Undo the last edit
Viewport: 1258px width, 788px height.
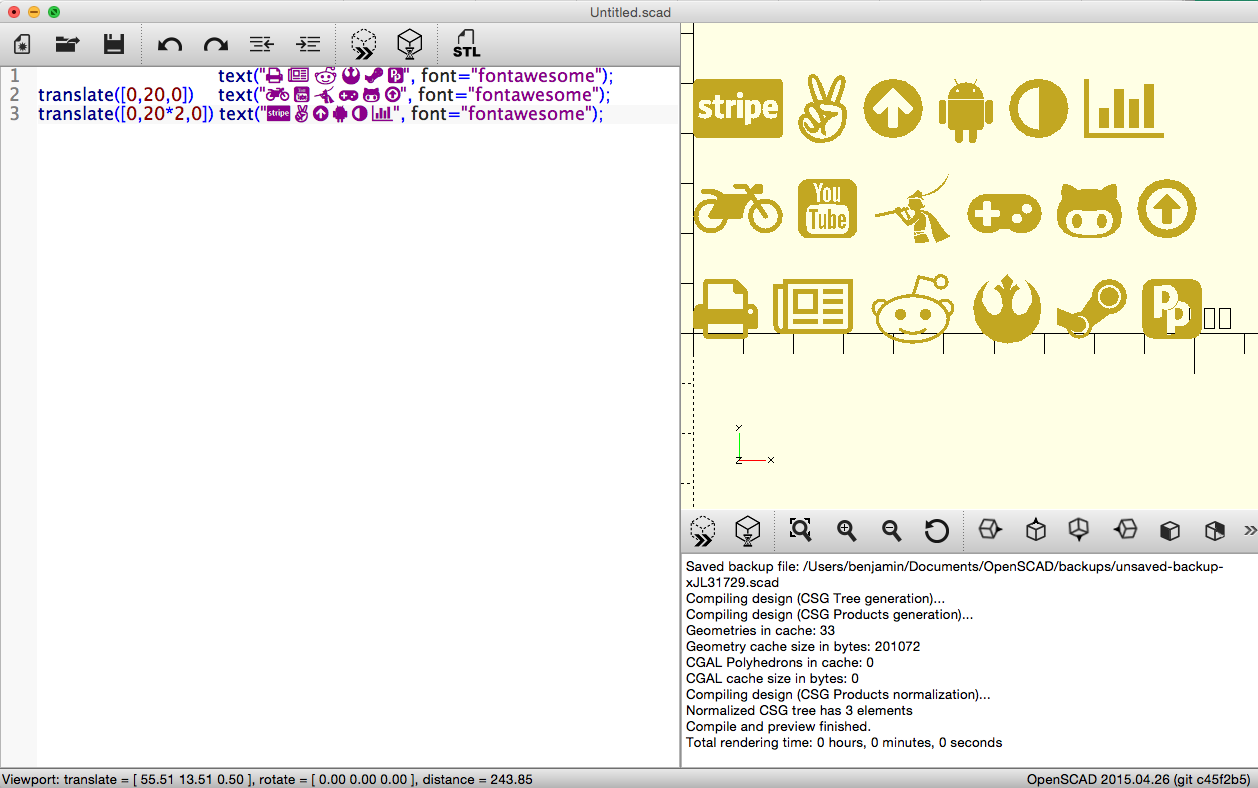(170, 44)
